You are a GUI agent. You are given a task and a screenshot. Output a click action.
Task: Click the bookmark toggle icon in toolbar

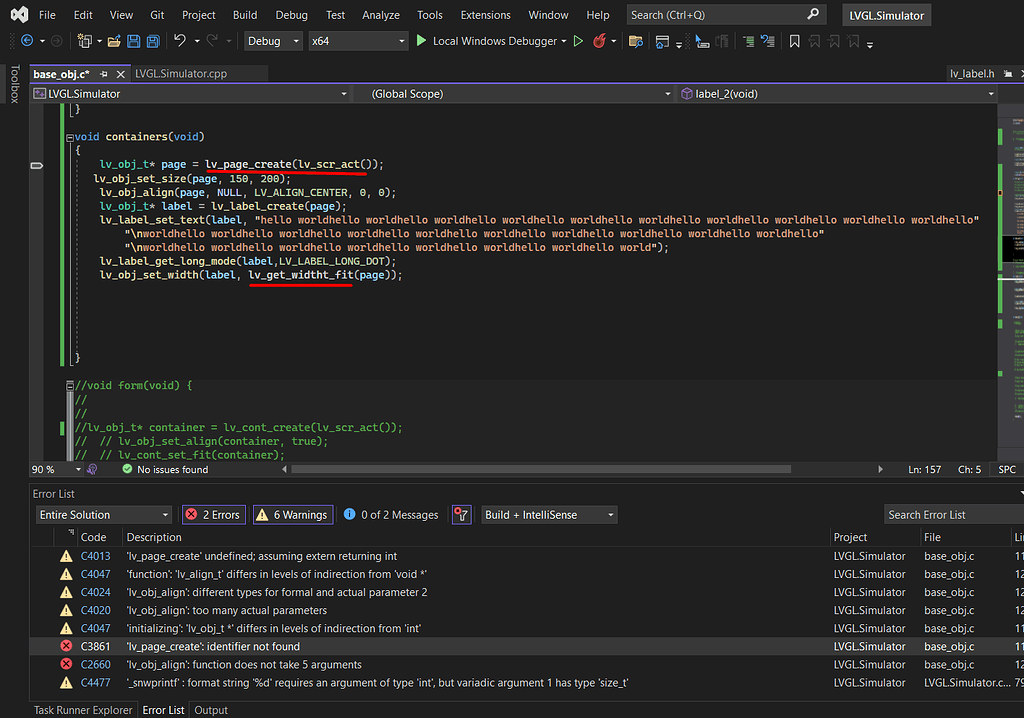[794, 42]
